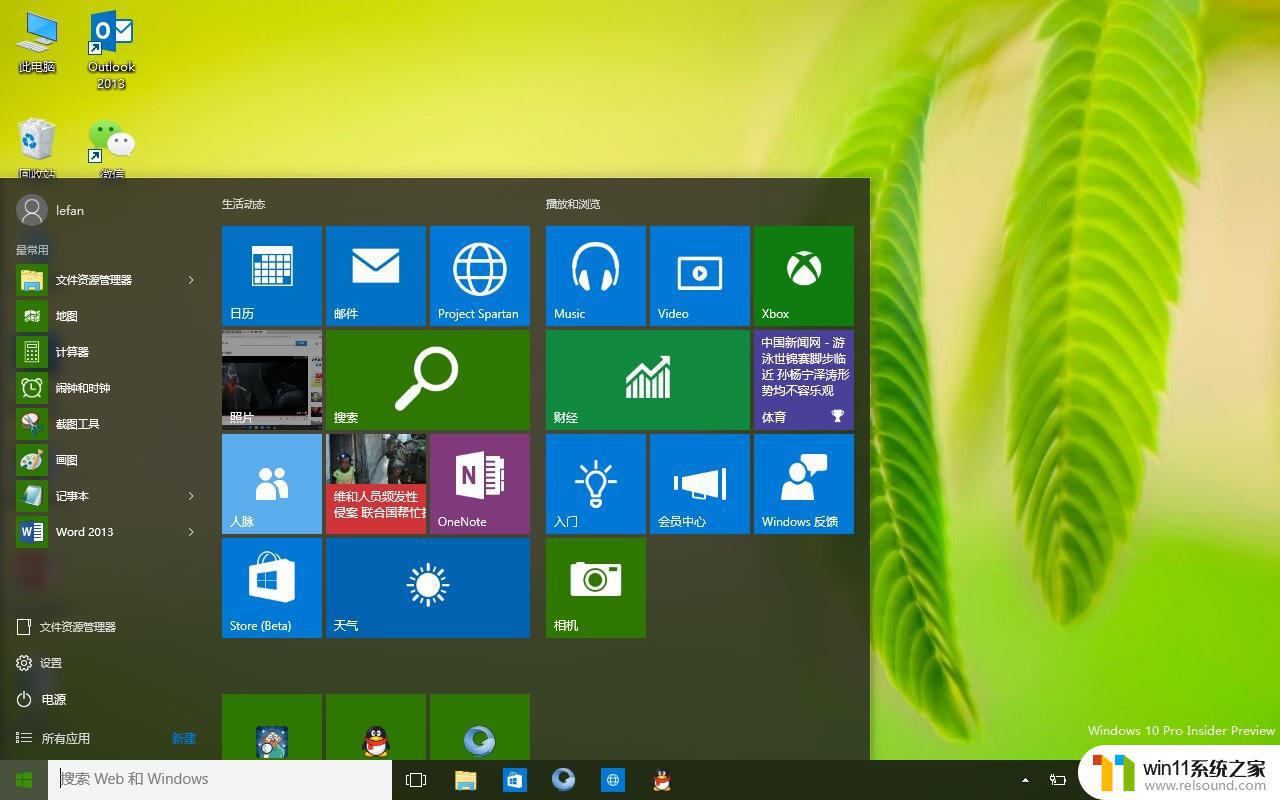Open the 日历 calendar tile
The height and width of the screenshot is (800, 1280).
coord(272,276)
